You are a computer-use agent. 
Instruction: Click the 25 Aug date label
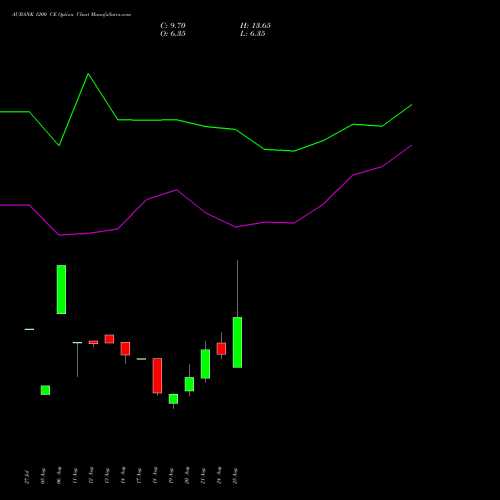[x=235, y=476]
